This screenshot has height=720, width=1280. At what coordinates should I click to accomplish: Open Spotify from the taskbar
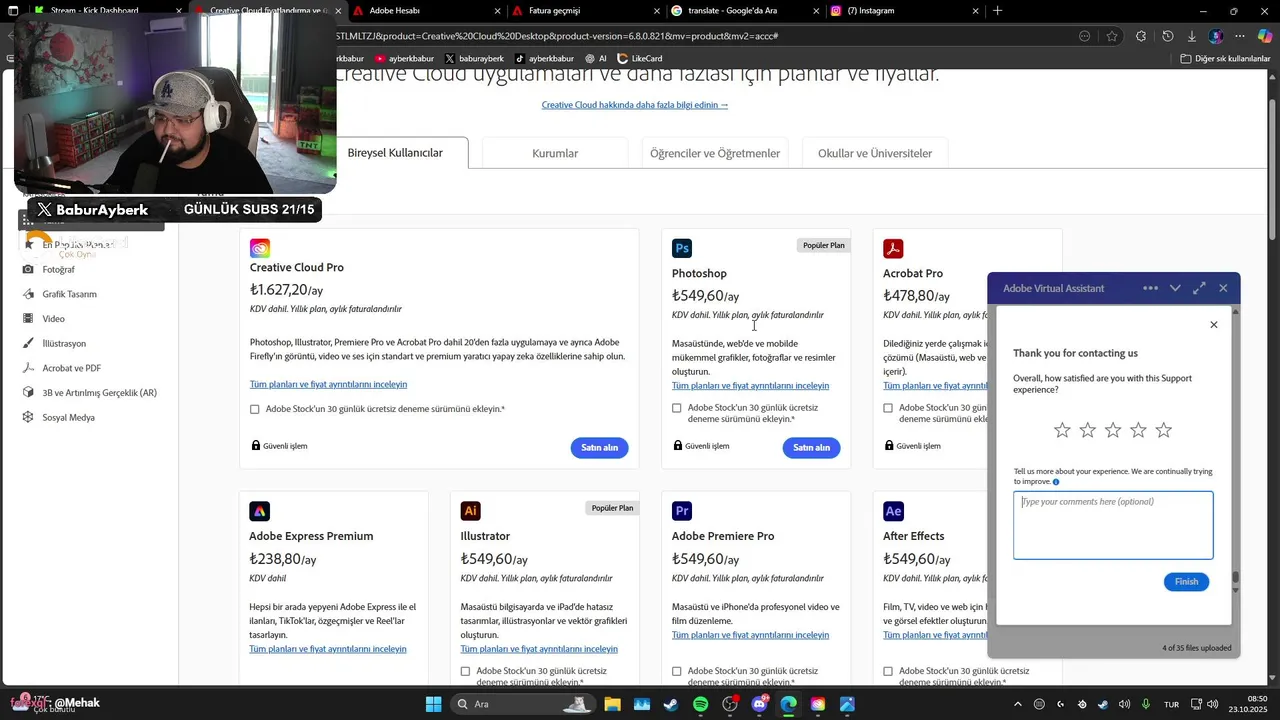(x=701, y=704)
